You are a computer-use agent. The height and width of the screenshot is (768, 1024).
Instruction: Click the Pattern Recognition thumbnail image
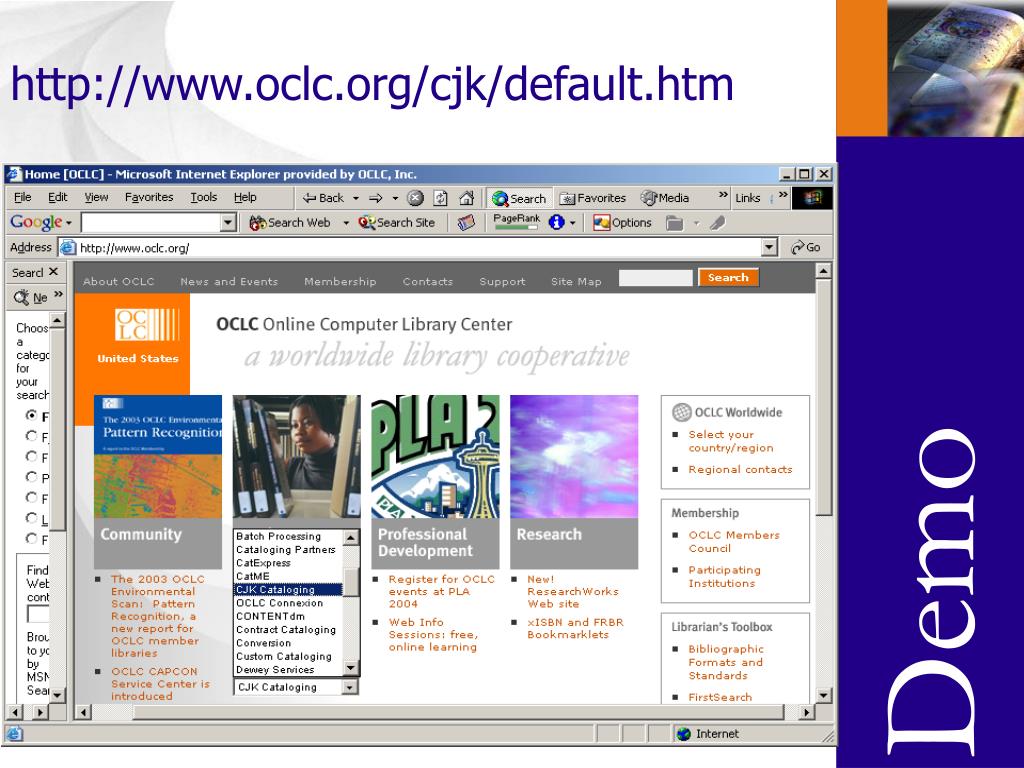tap(158, 456)
